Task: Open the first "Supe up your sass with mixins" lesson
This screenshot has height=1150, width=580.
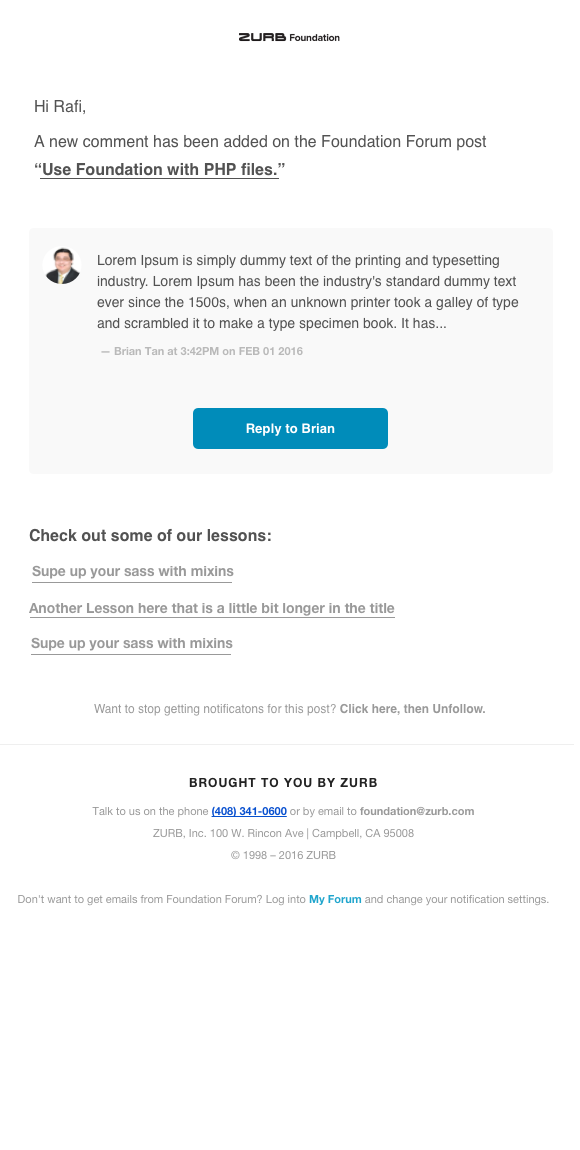Action: tap(132, 571)
